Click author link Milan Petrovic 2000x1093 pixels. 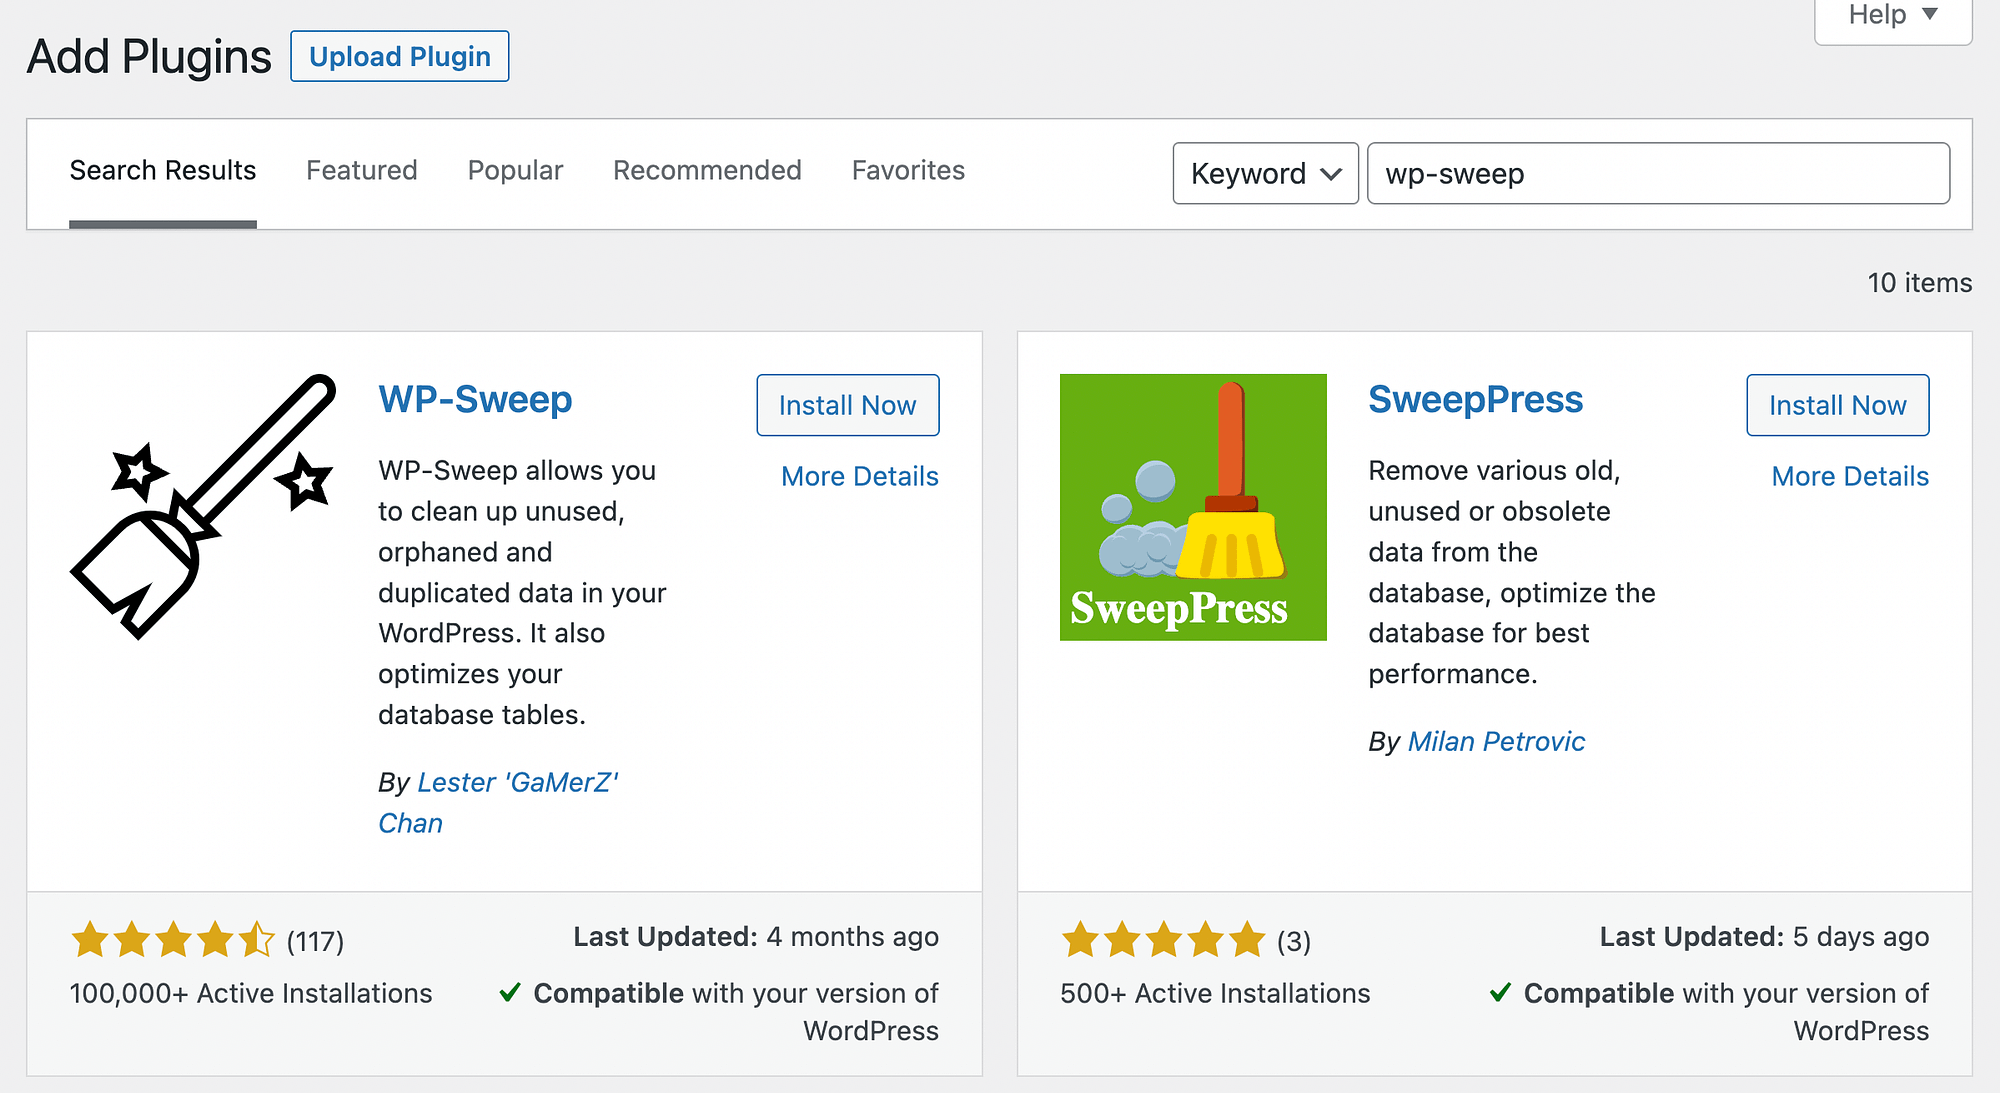pyautogui.click(x=1497, y=742)
